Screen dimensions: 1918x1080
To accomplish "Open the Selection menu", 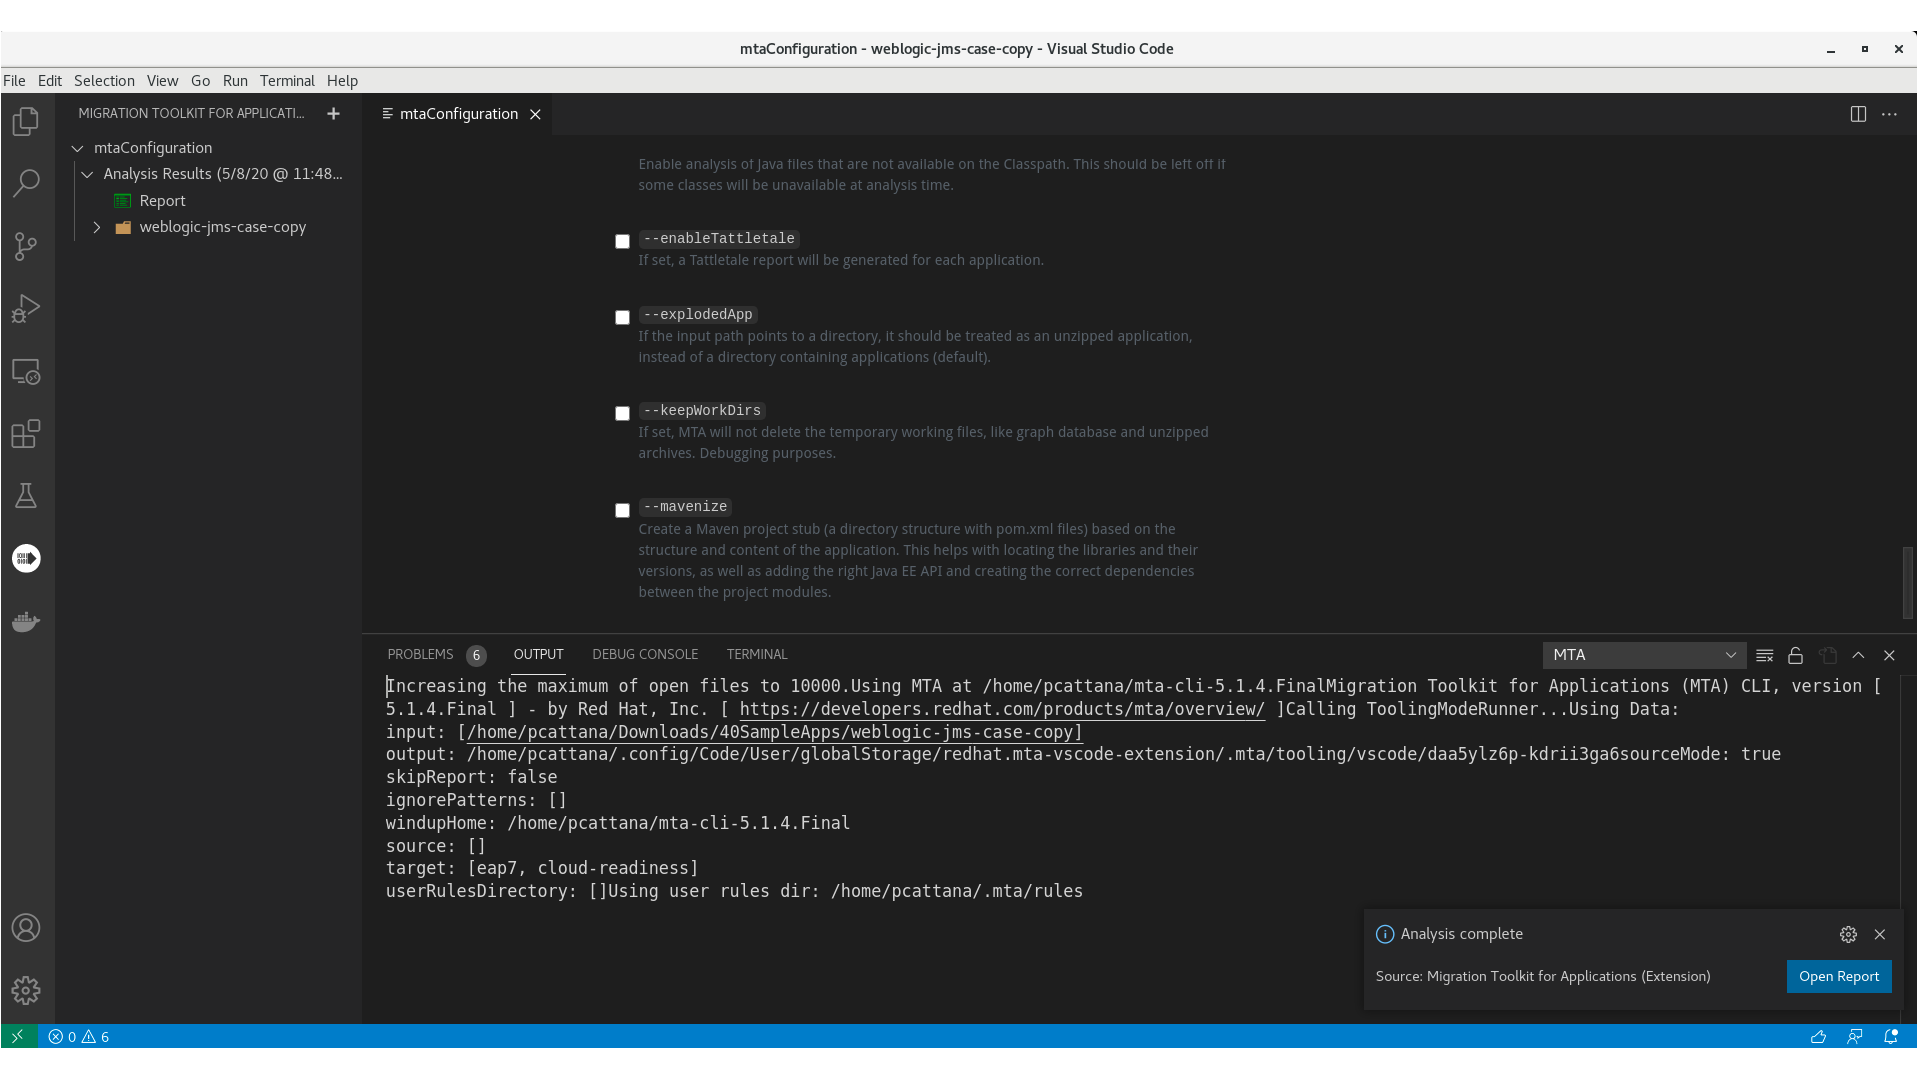I will [104, 81].
